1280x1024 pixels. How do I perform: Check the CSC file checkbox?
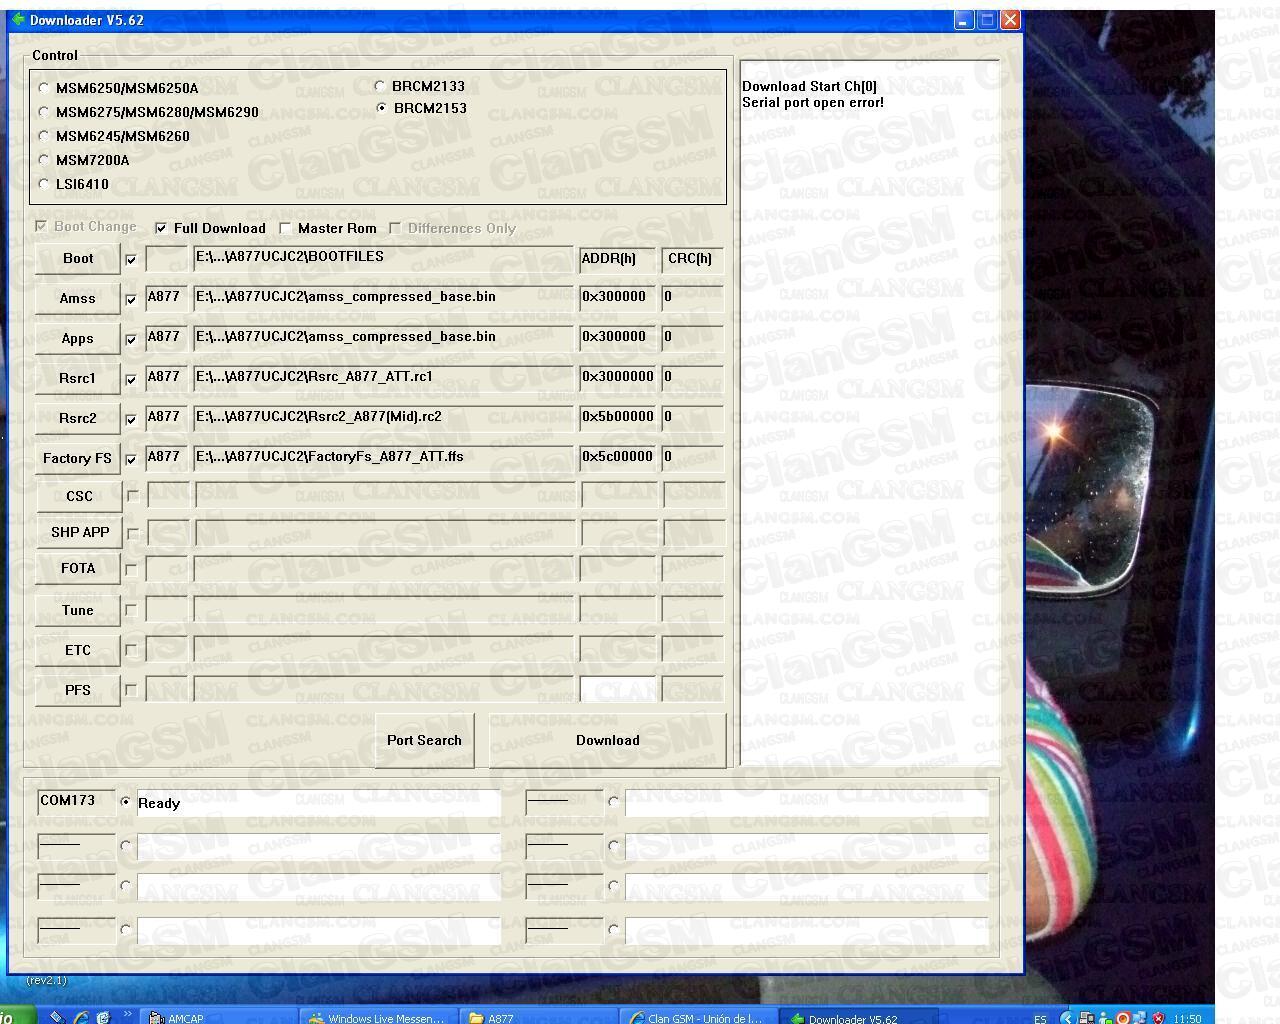coord(132,496)
